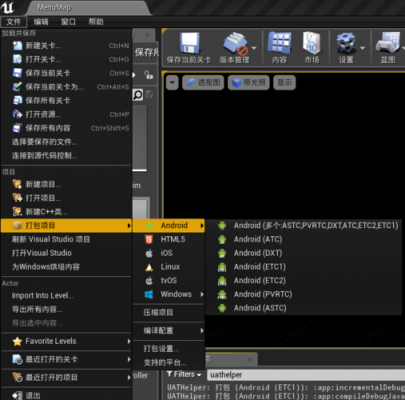The width and height of the screenshot is (405, 400).
Task: Open the 帮助 menu
Action: [x=96, y=22]
